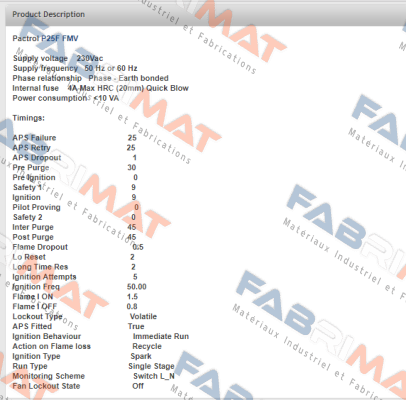Viewport: 406px width, 400px height.
Task: Click the Lo Reset label
Action: click(x=29, y=257)
